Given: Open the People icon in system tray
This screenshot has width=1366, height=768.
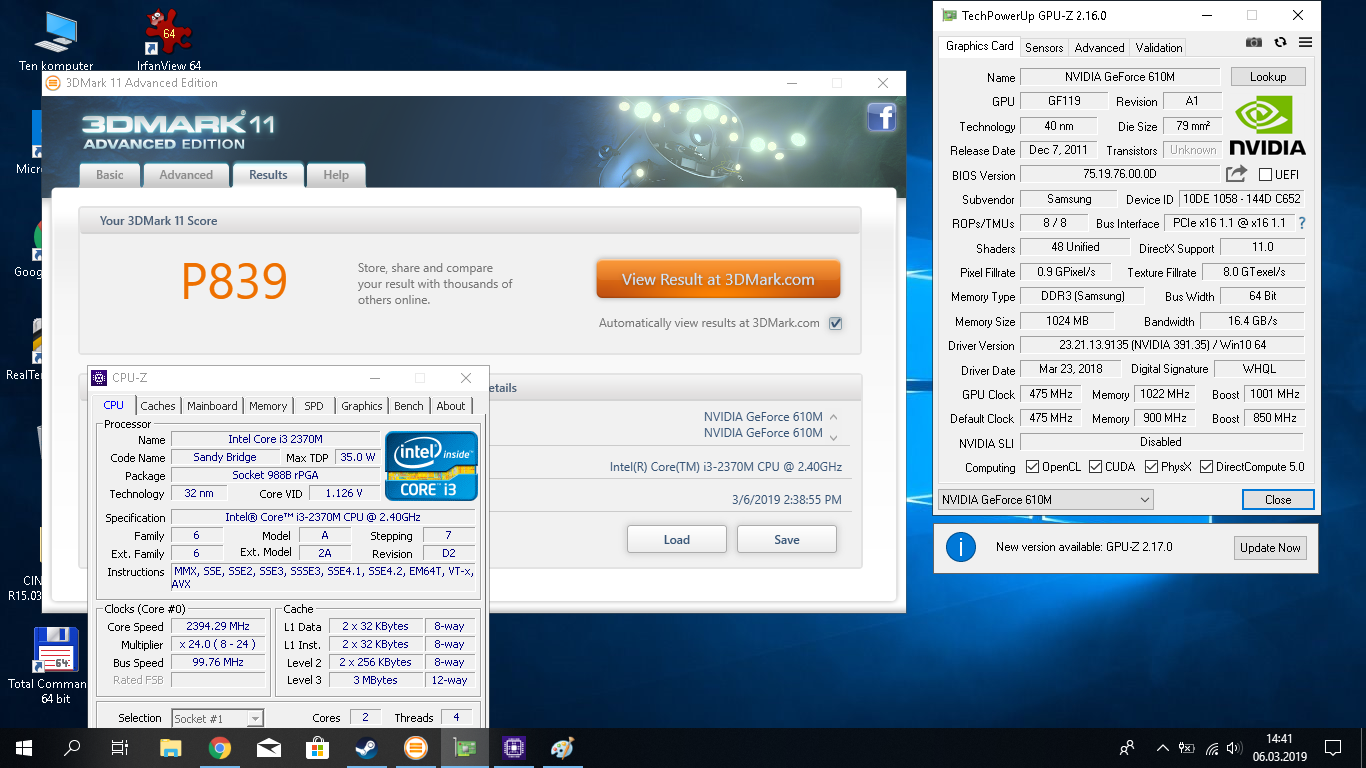Looking at the screenshot, I should (x=1127, y=748).
